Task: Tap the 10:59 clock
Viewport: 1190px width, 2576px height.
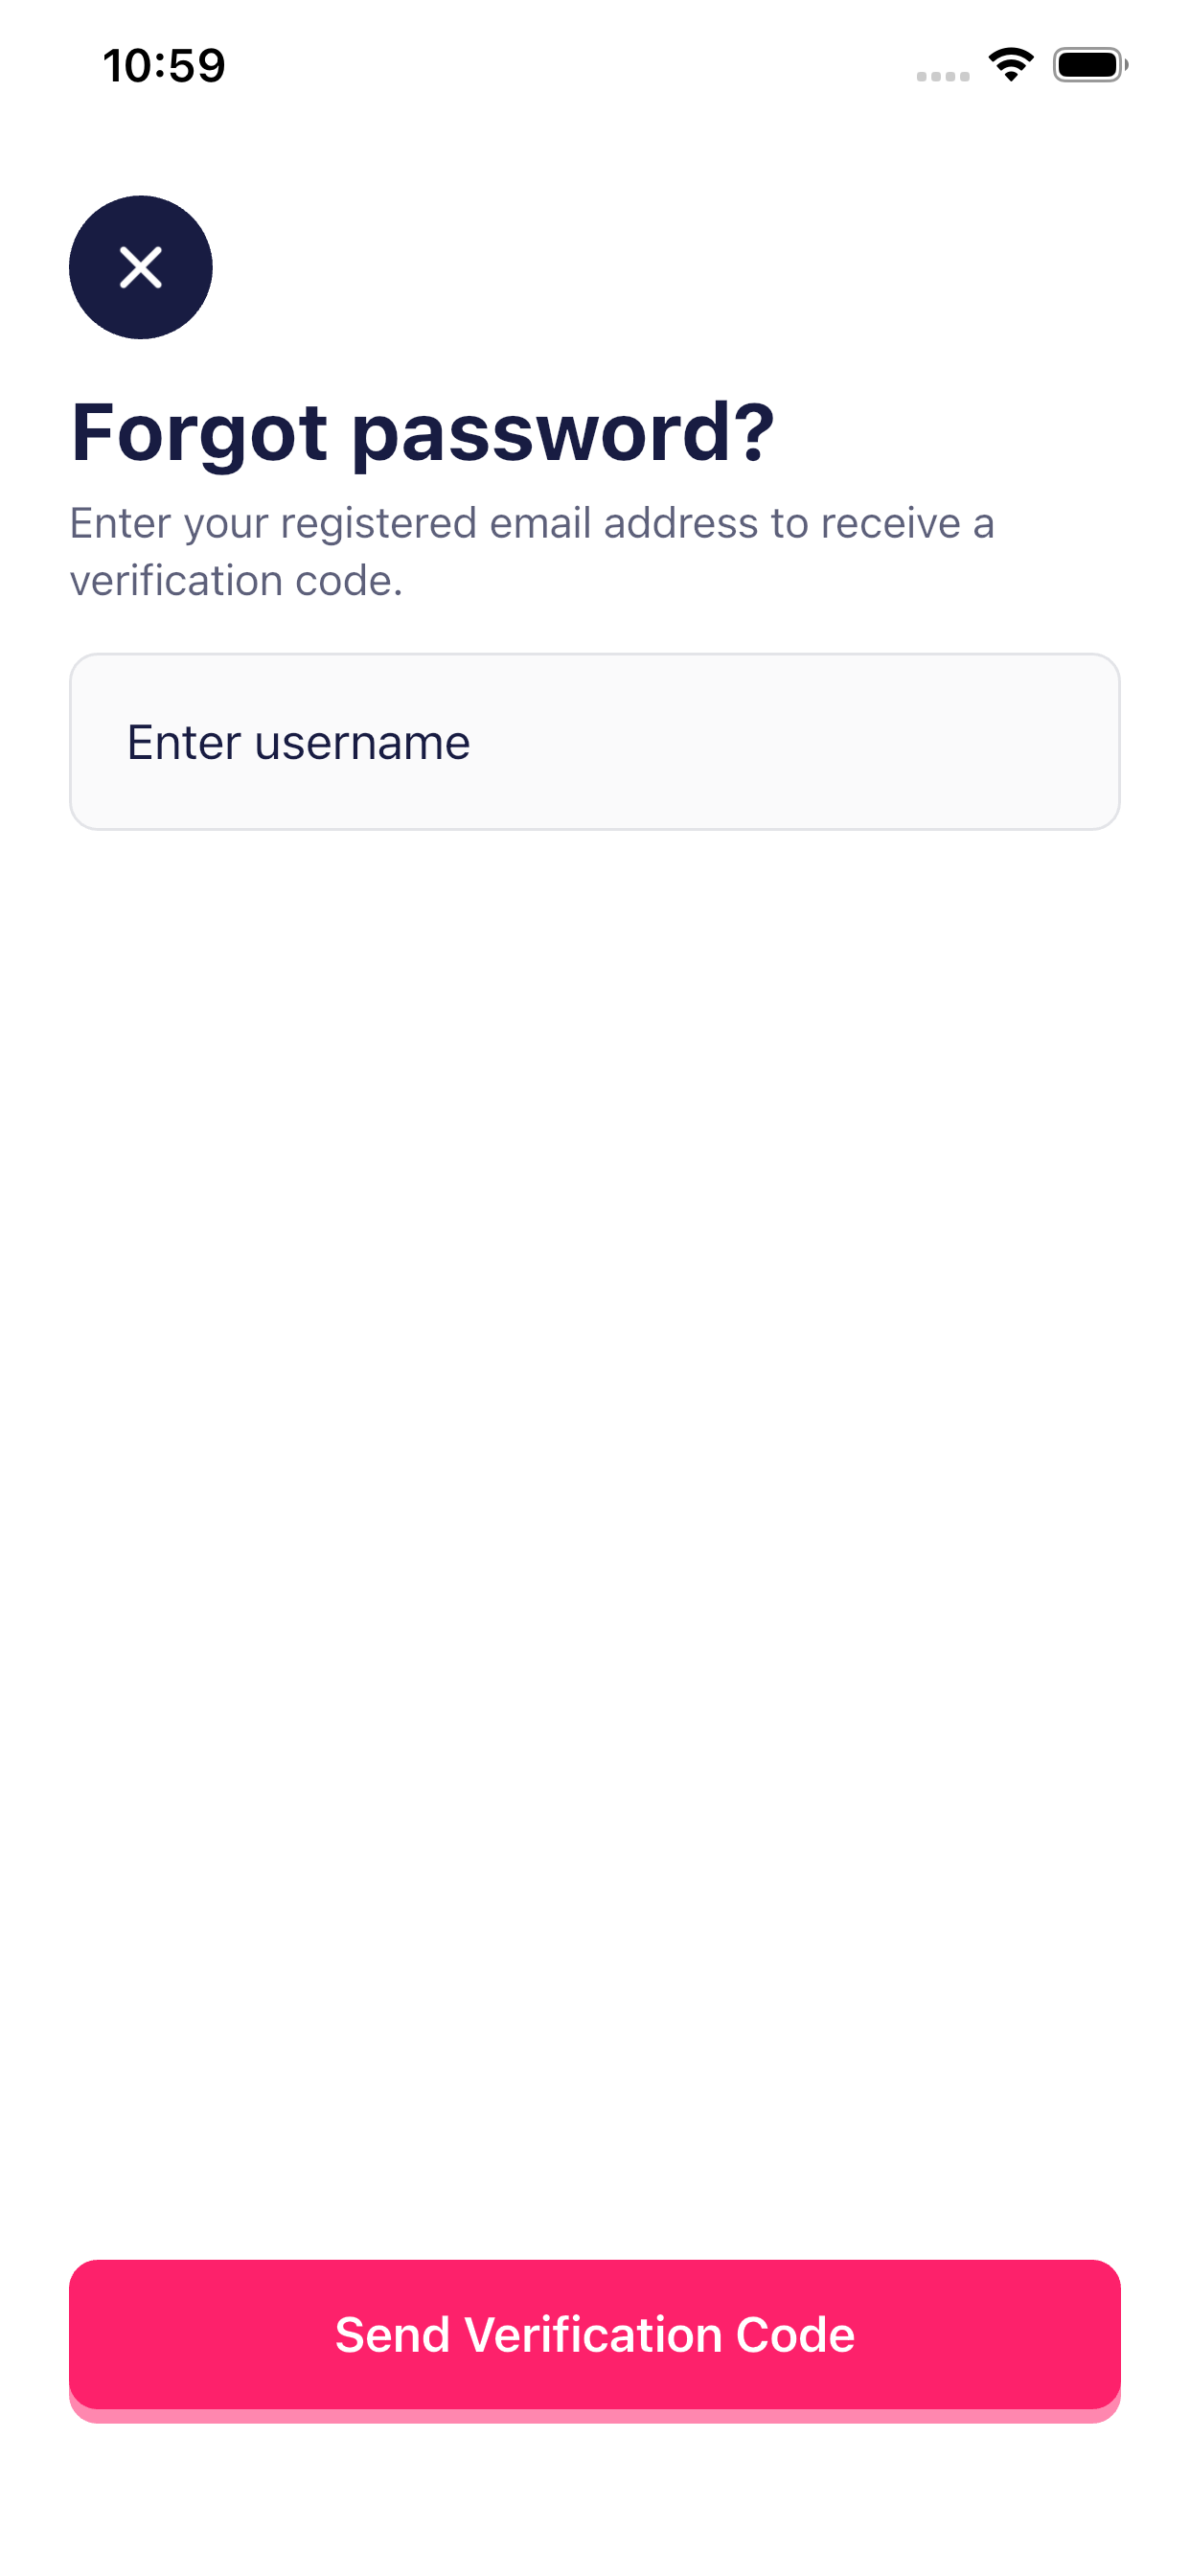Action: pos(164,66)
